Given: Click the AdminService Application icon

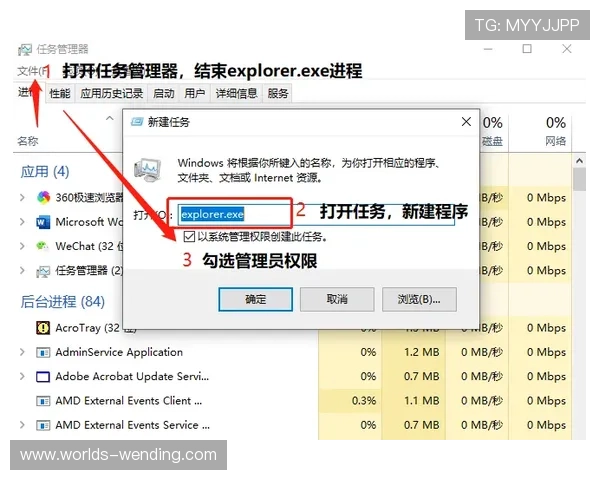Looking at the screenshot, I should [x=43, y=352].
